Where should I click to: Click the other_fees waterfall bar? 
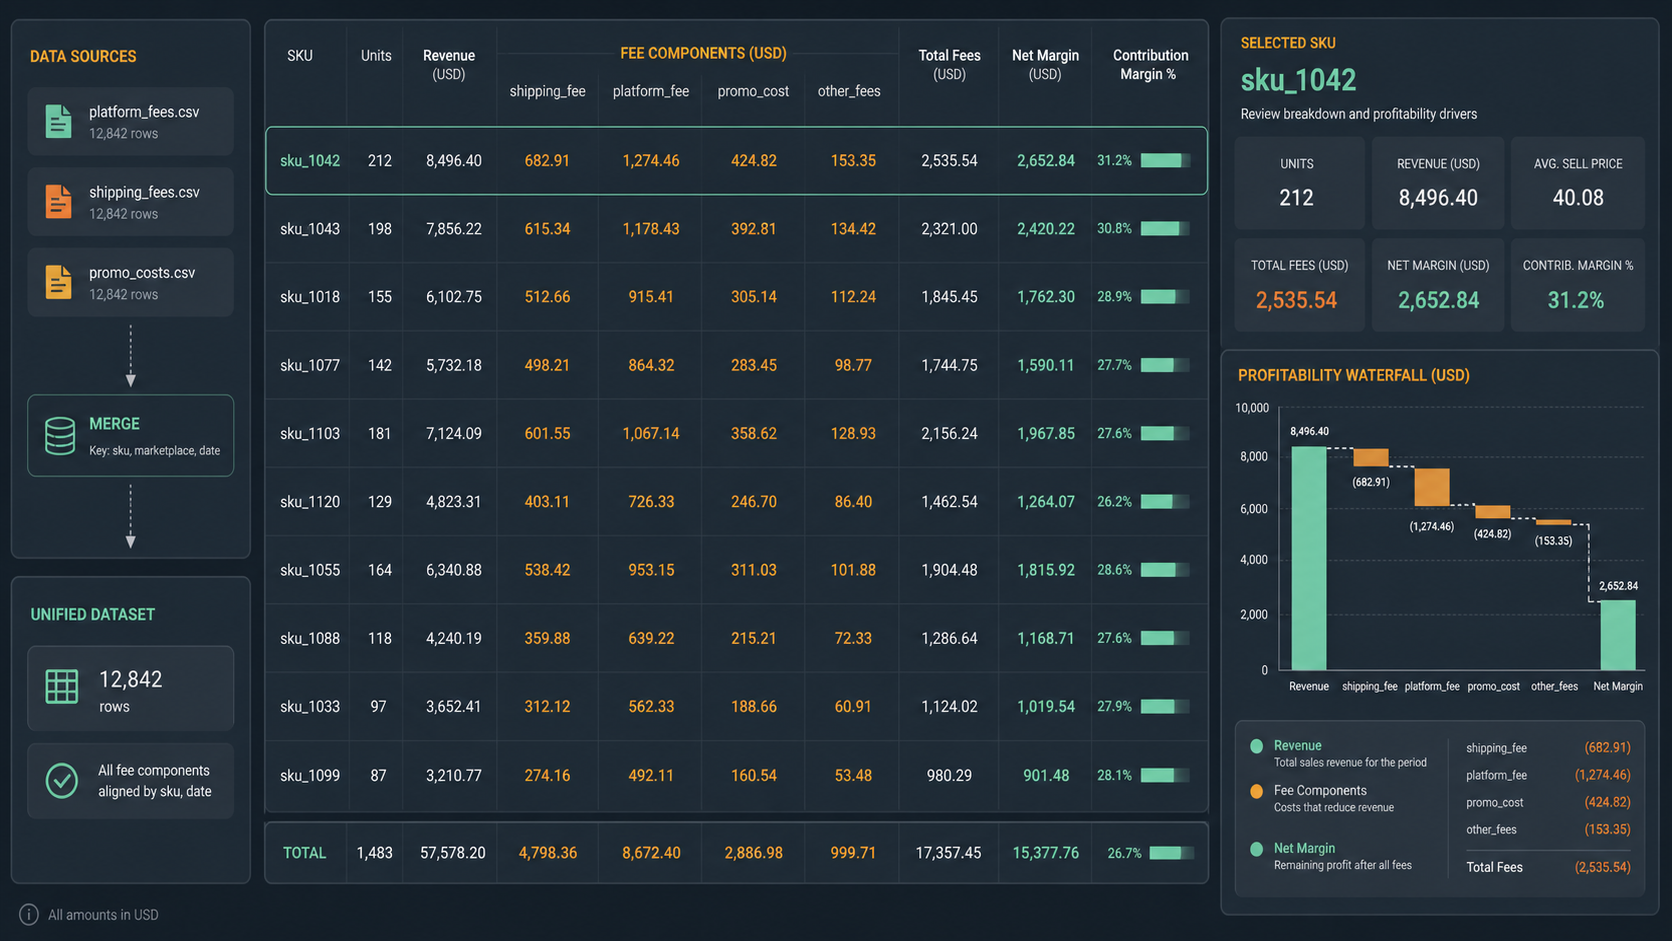(1554, 522)
